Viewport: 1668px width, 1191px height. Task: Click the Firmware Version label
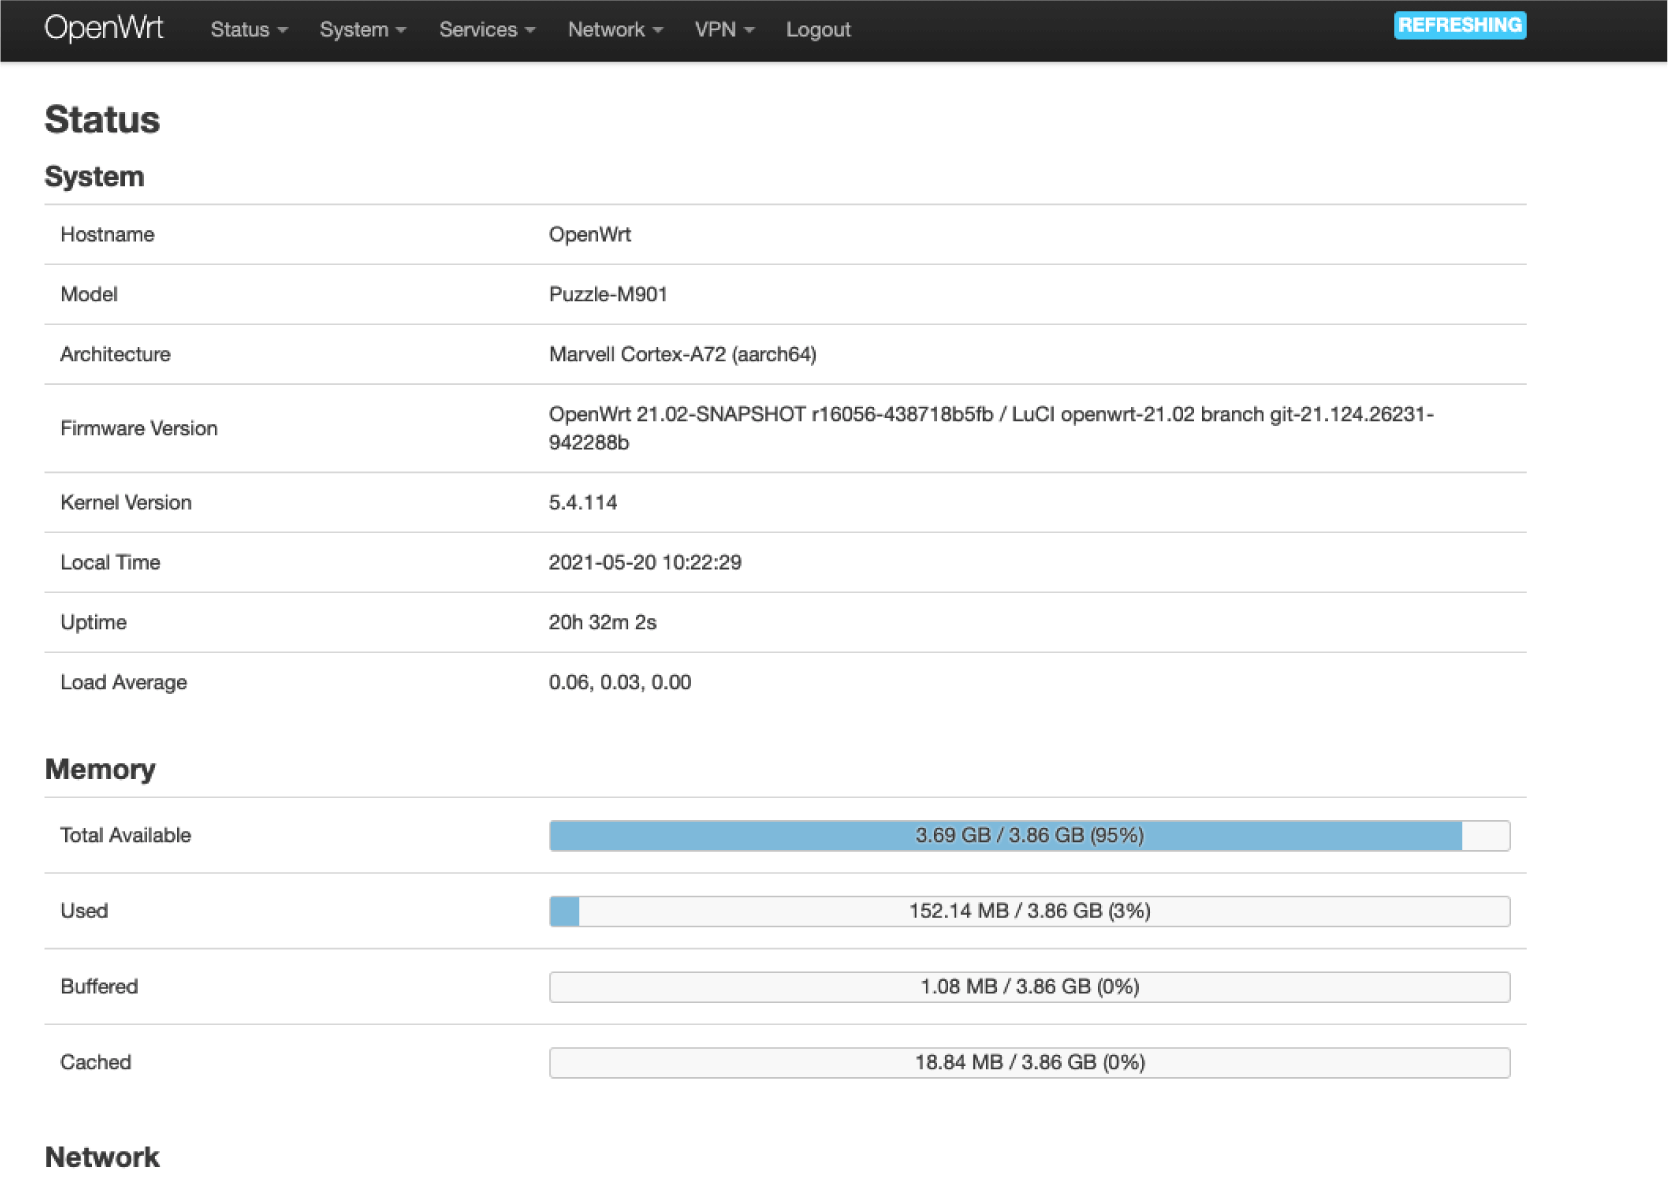click(139, 429)
